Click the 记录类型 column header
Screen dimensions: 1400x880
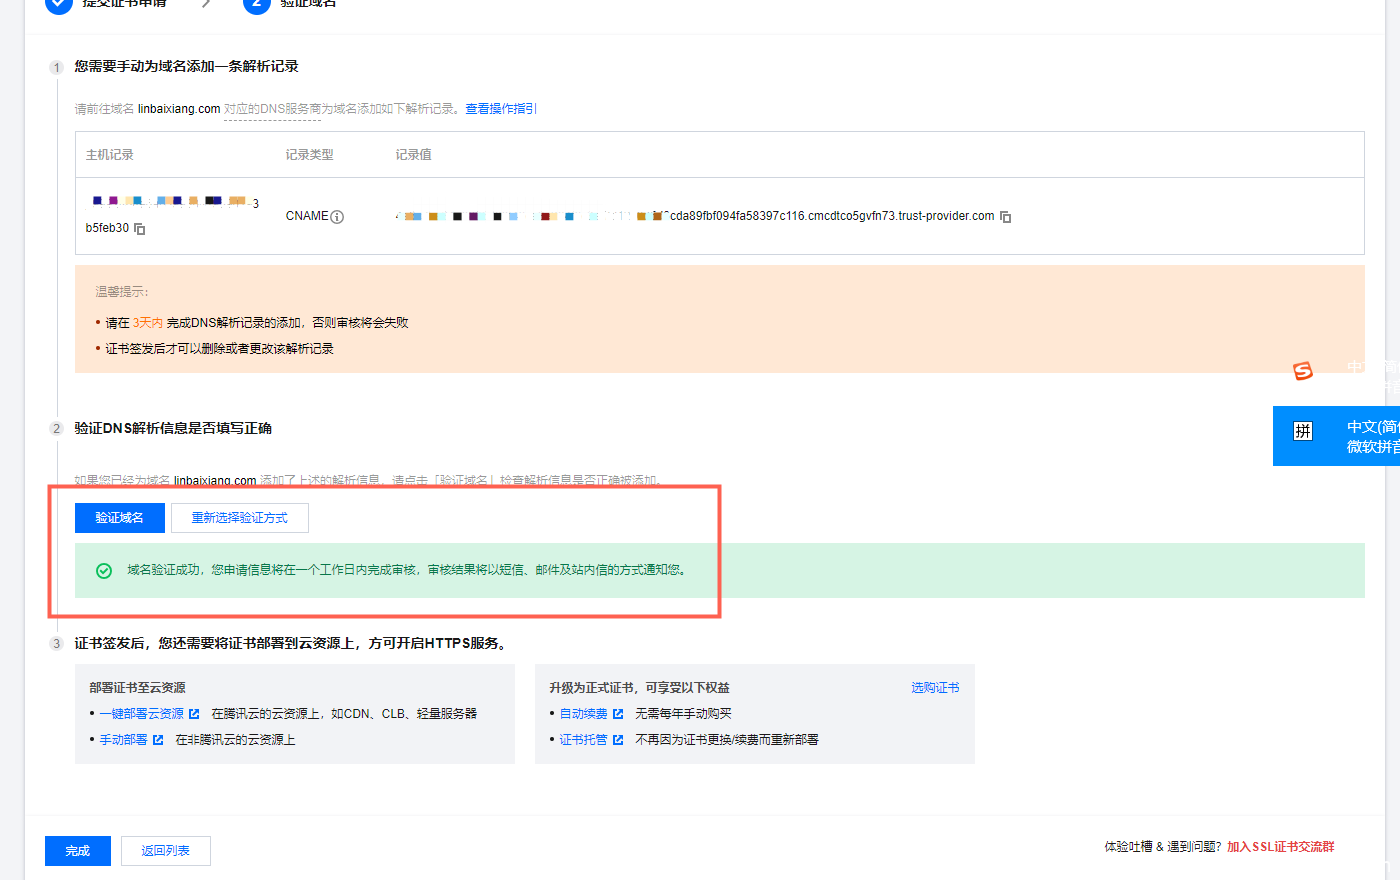coord(310,155)
